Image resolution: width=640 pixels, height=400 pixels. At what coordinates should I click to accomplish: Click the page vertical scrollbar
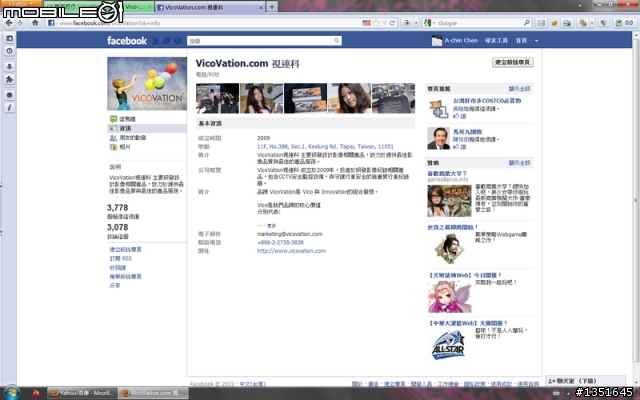point(636,200)
